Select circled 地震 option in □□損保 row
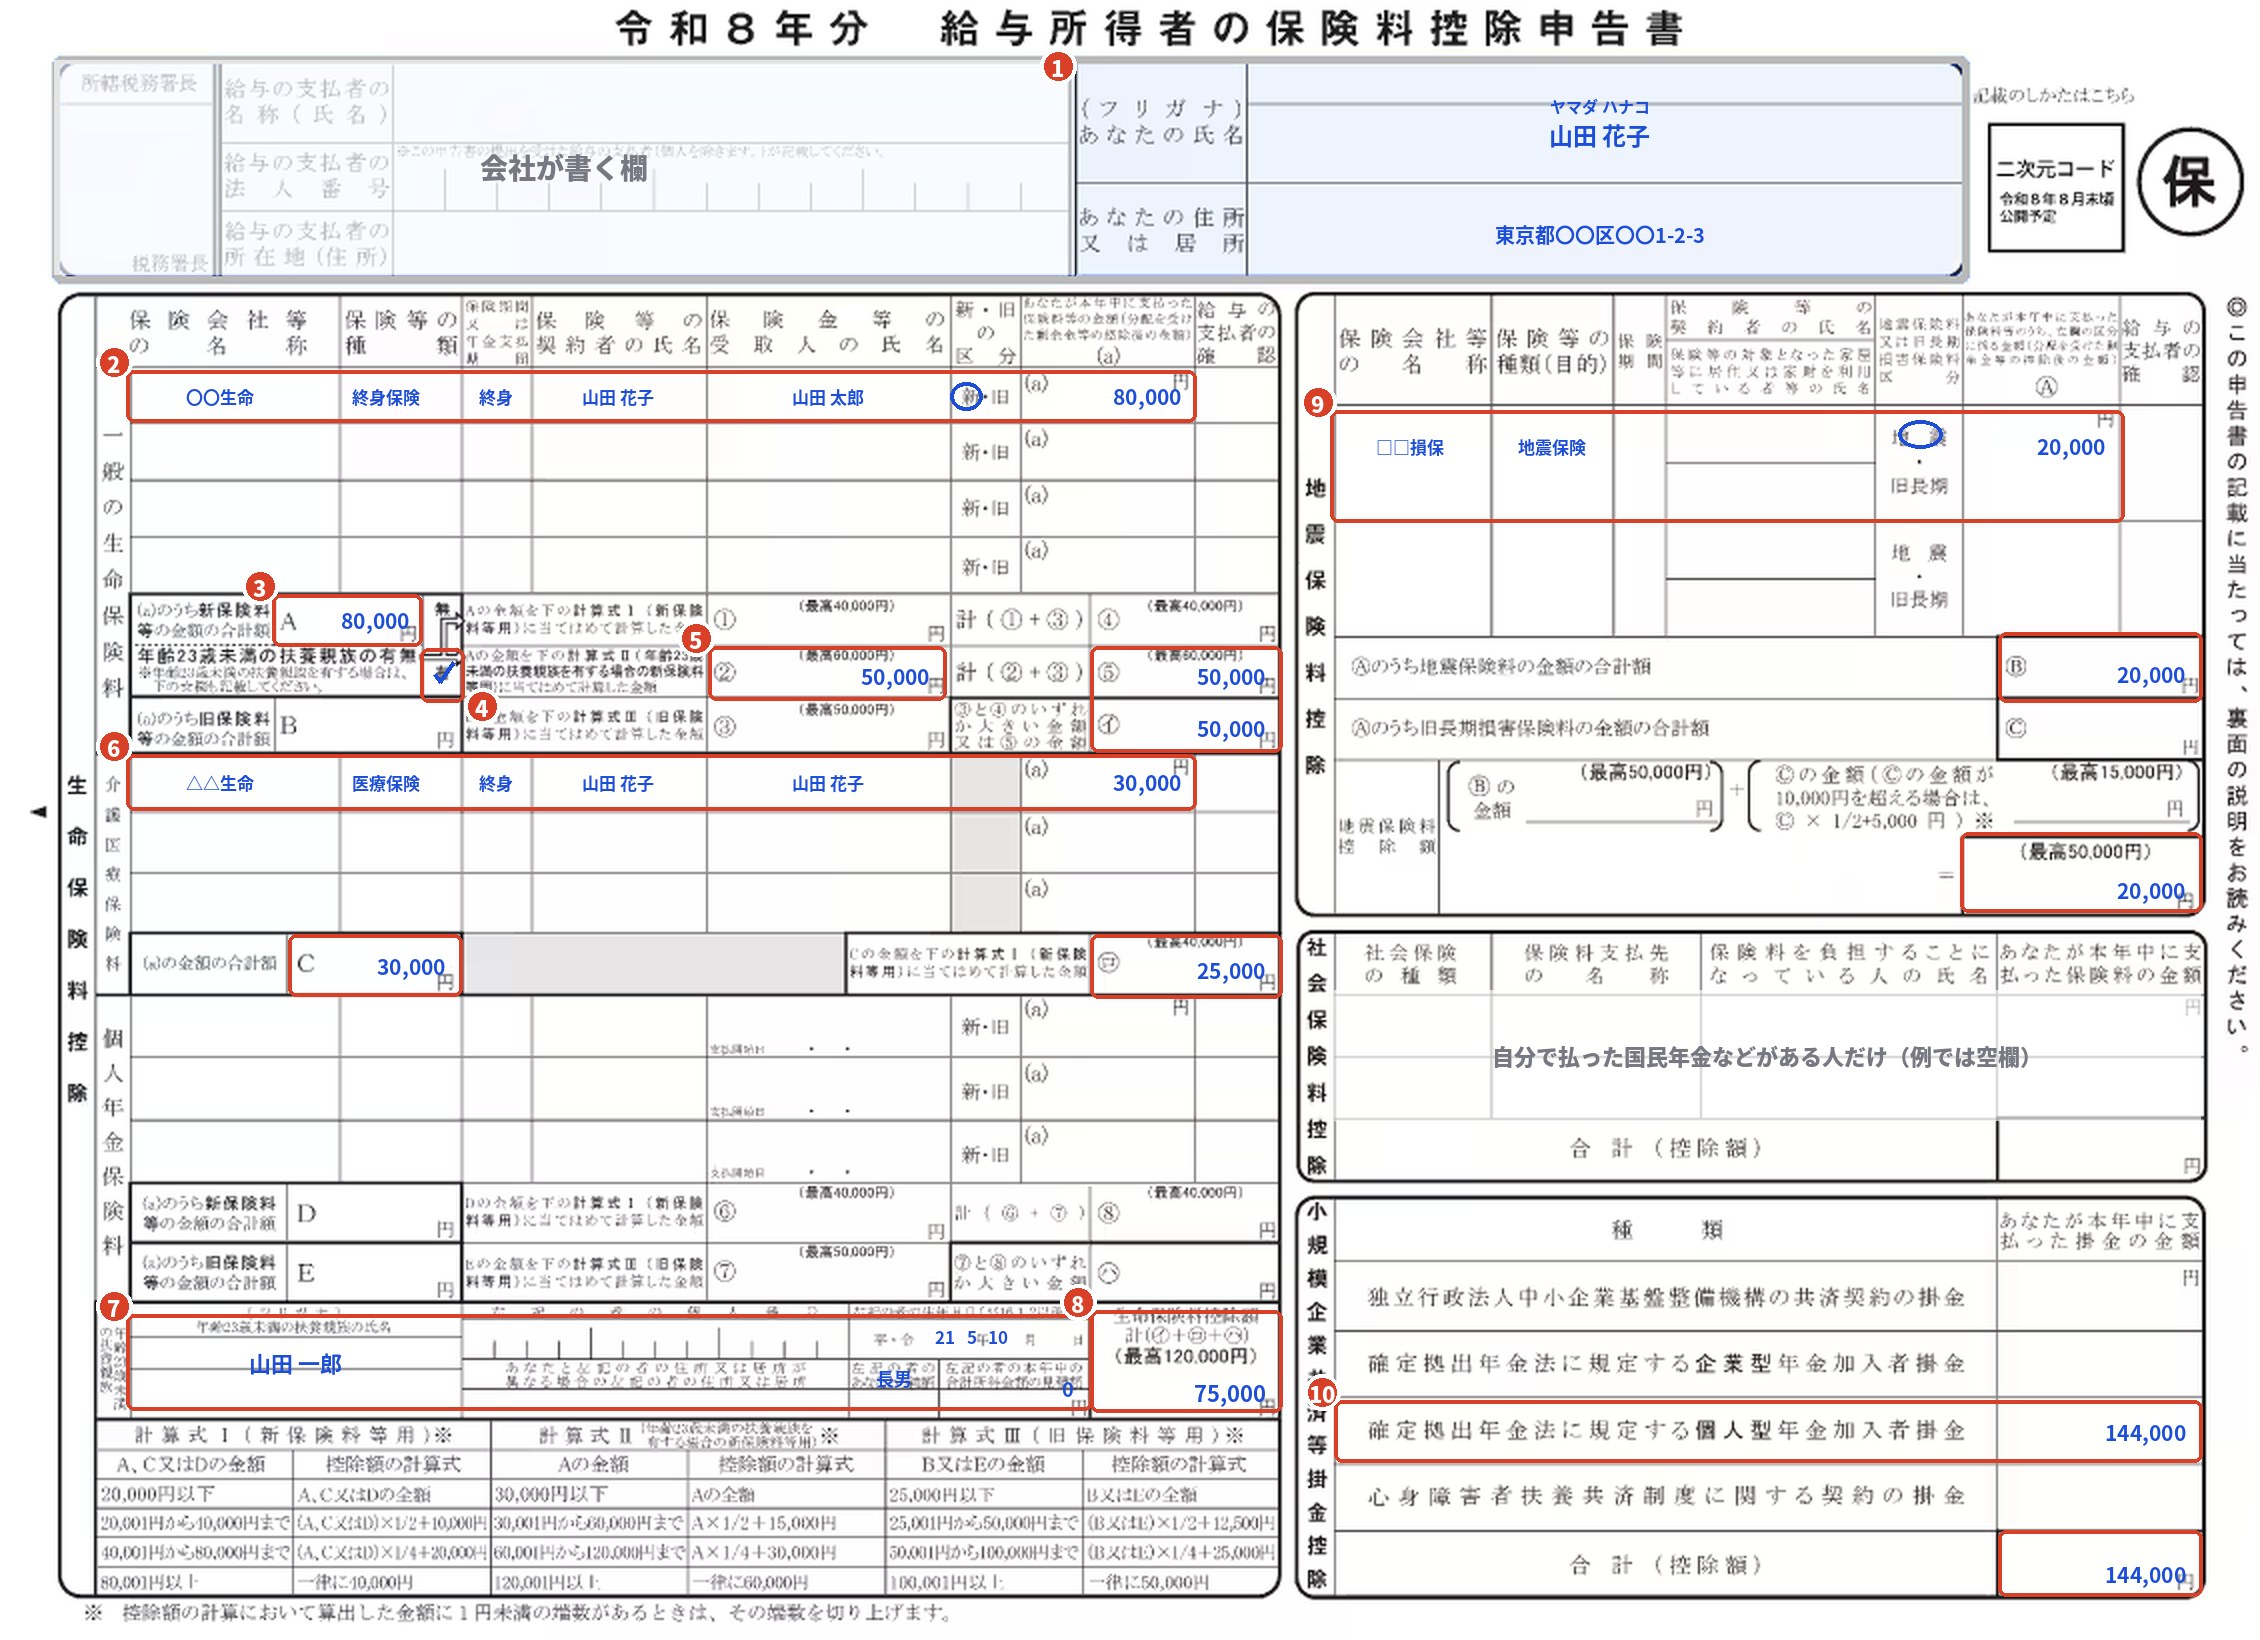 (x=1918, y=435)
